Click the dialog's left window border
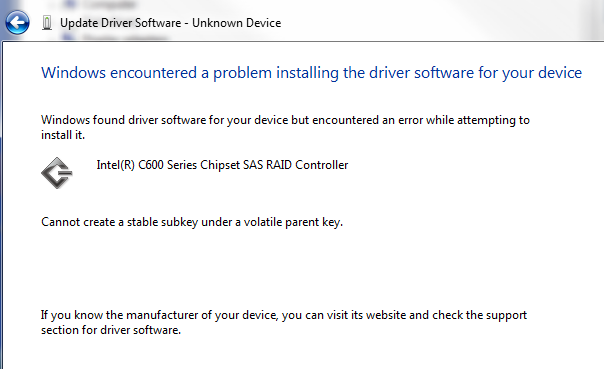 tap(2, 204)
